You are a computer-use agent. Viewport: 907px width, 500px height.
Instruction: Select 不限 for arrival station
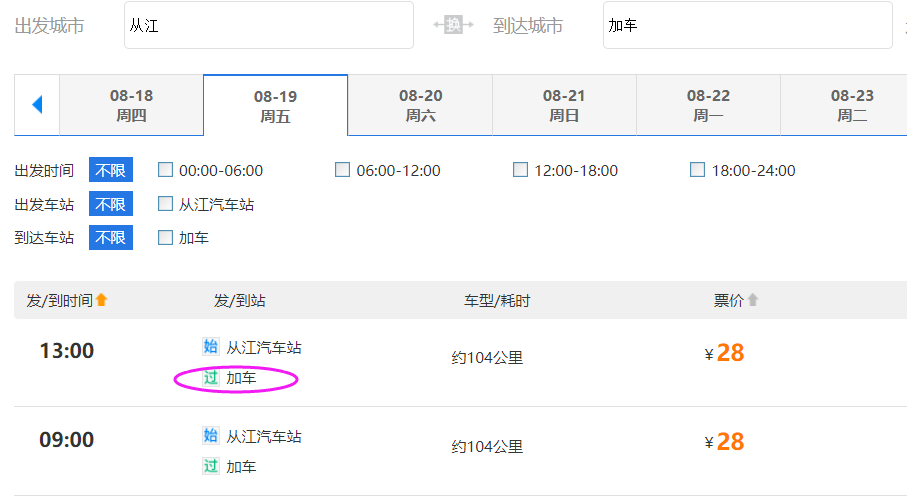click(x=110, y=237)
